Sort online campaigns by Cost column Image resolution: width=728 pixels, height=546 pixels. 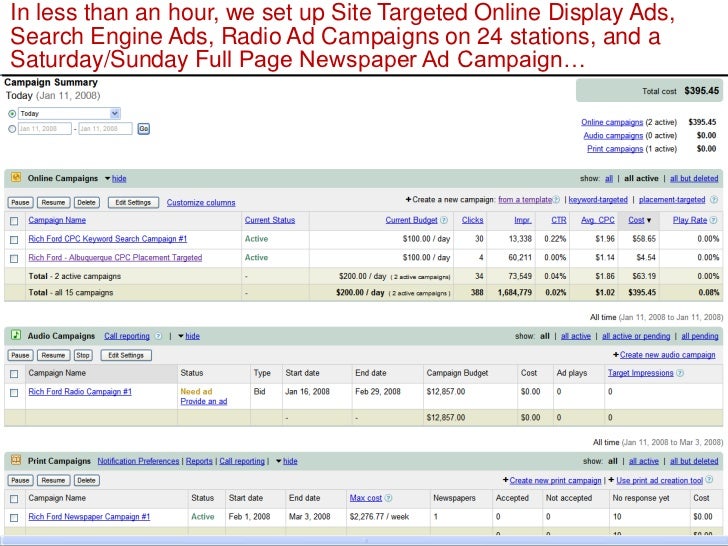[636, 220]
